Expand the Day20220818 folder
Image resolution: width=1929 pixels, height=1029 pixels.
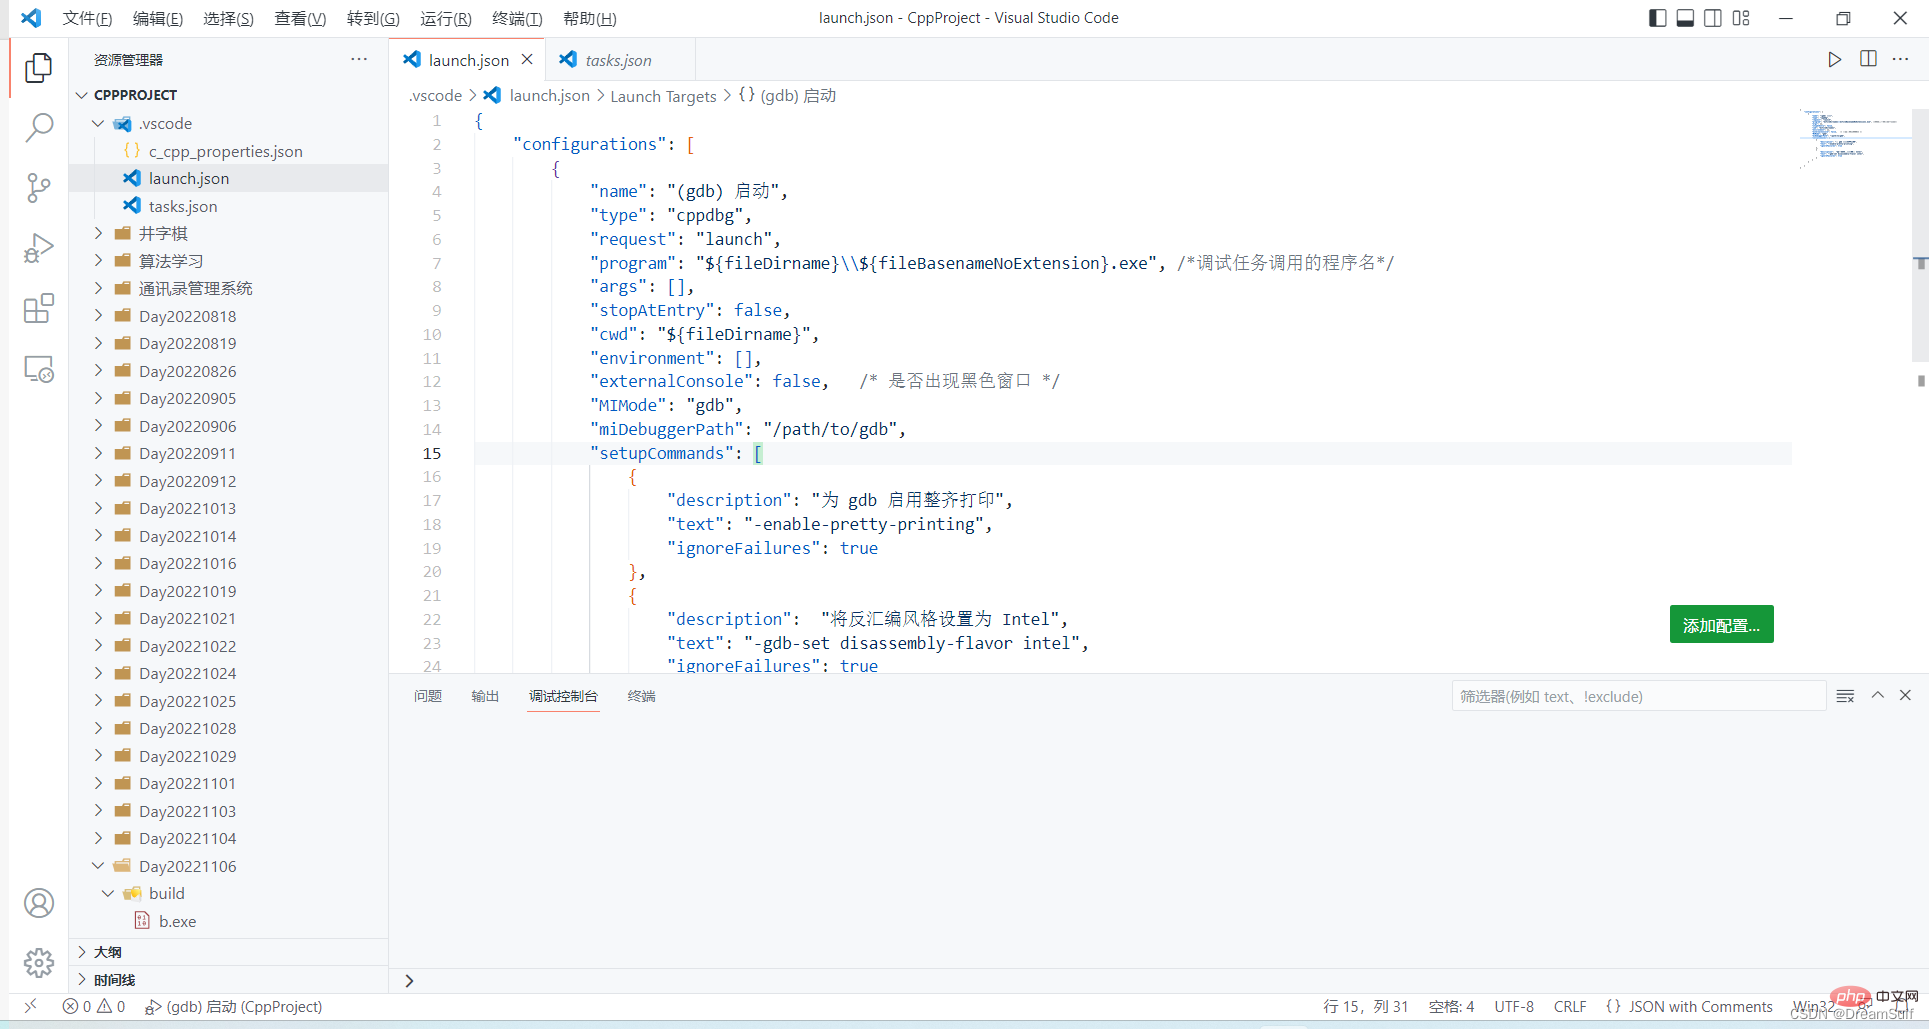pyautogui.click(x=187, y=316)
